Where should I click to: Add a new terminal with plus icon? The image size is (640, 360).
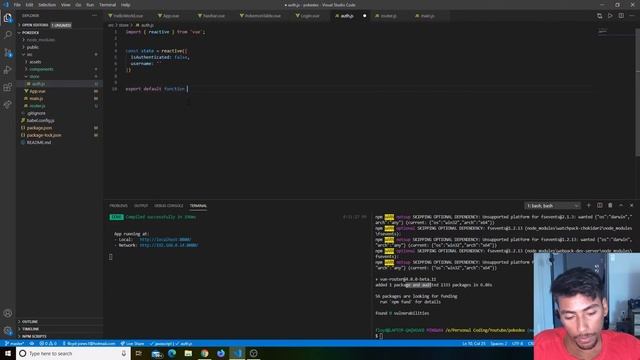(589, 205)
